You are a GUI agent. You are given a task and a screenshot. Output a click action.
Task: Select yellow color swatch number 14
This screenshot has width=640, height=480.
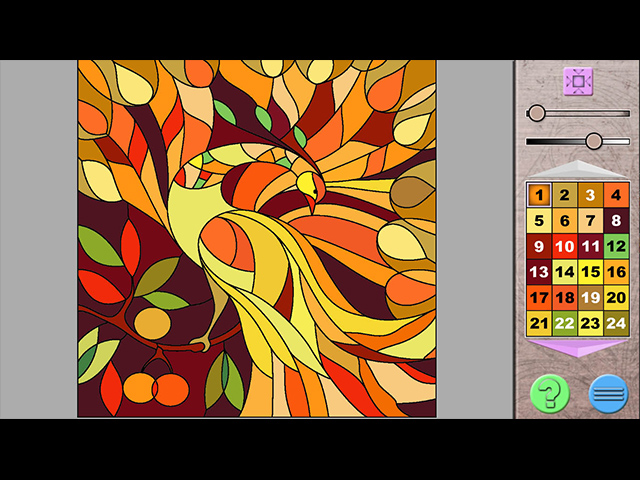point(565,272)
